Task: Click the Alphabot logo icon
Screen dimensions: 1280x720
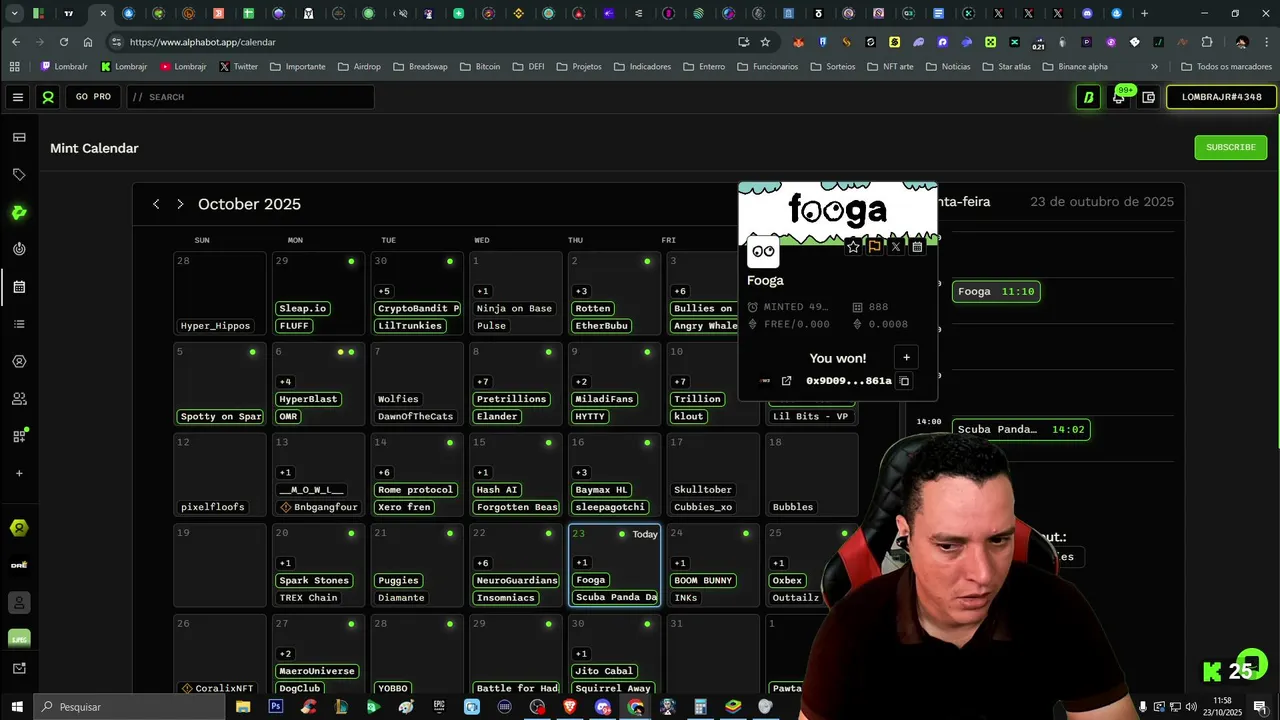Action: 47,97
